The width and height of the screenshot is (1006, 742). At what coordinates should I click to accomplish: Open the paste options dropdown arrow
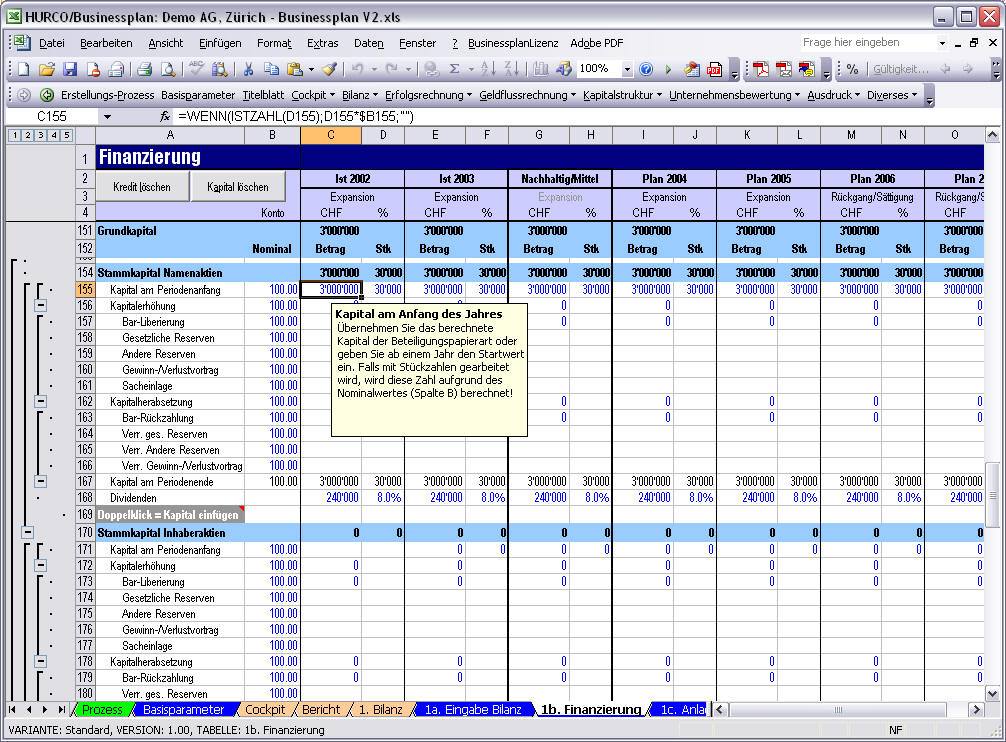tap(311, 69)
